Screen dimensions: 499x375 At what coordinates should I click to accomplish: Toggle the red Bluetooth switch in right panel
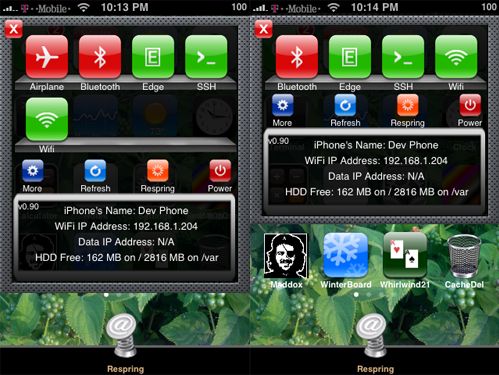click(297, 57)
